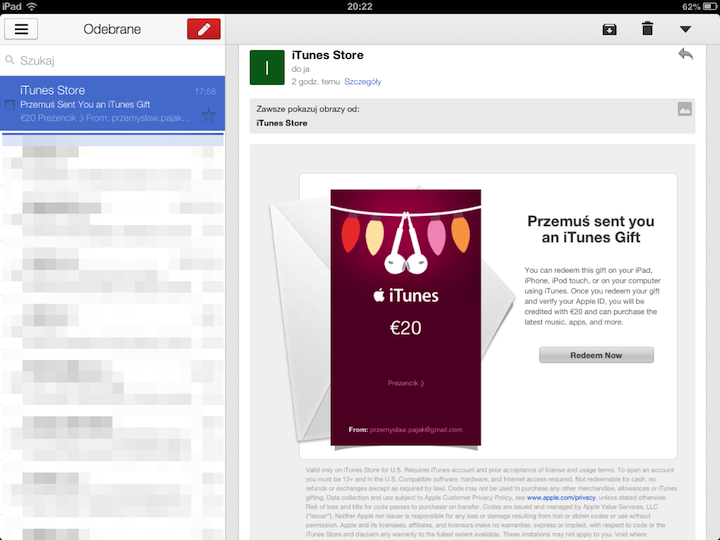Click the 'Przemuś sent you an iTunes Gift' heading
720x540 pixels.
click(591, 229)
